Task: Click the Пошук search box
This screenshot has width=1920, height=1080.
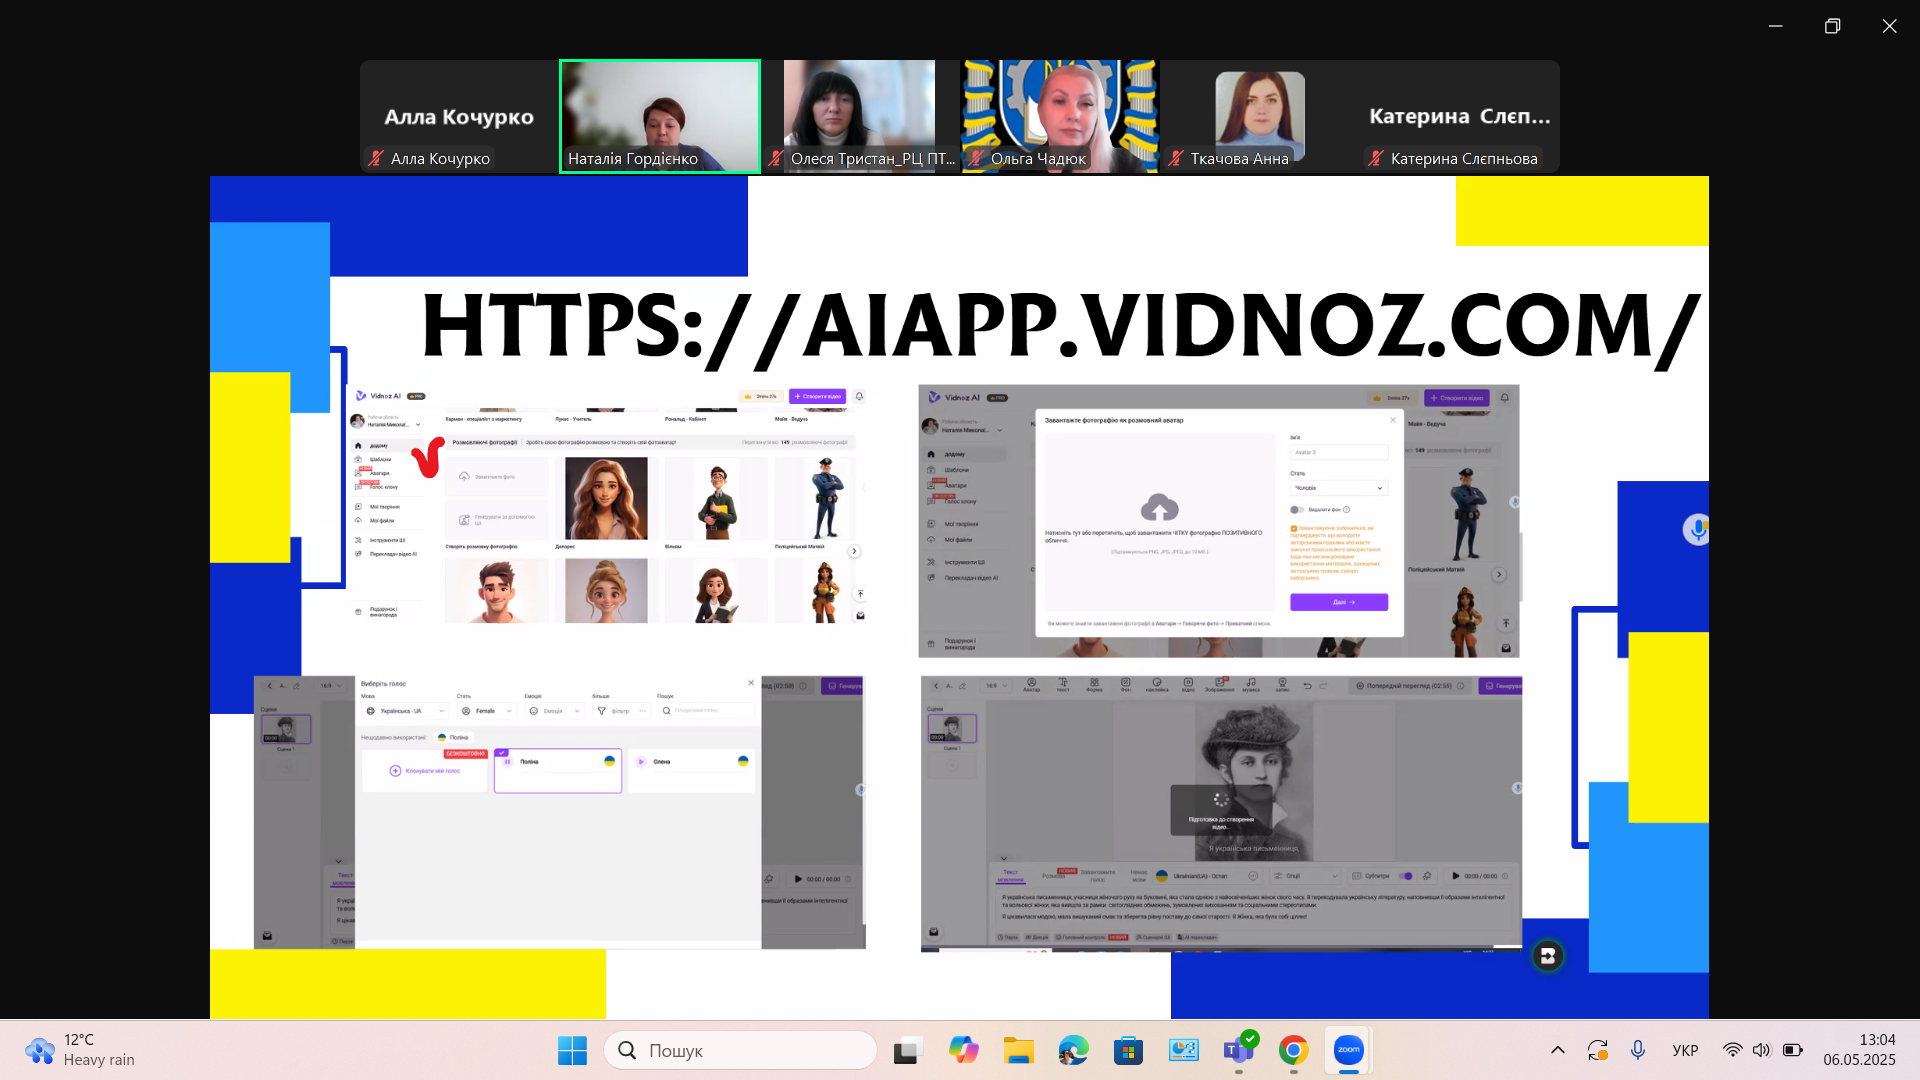Action: pyautogui.click(x=740, y=1050)
